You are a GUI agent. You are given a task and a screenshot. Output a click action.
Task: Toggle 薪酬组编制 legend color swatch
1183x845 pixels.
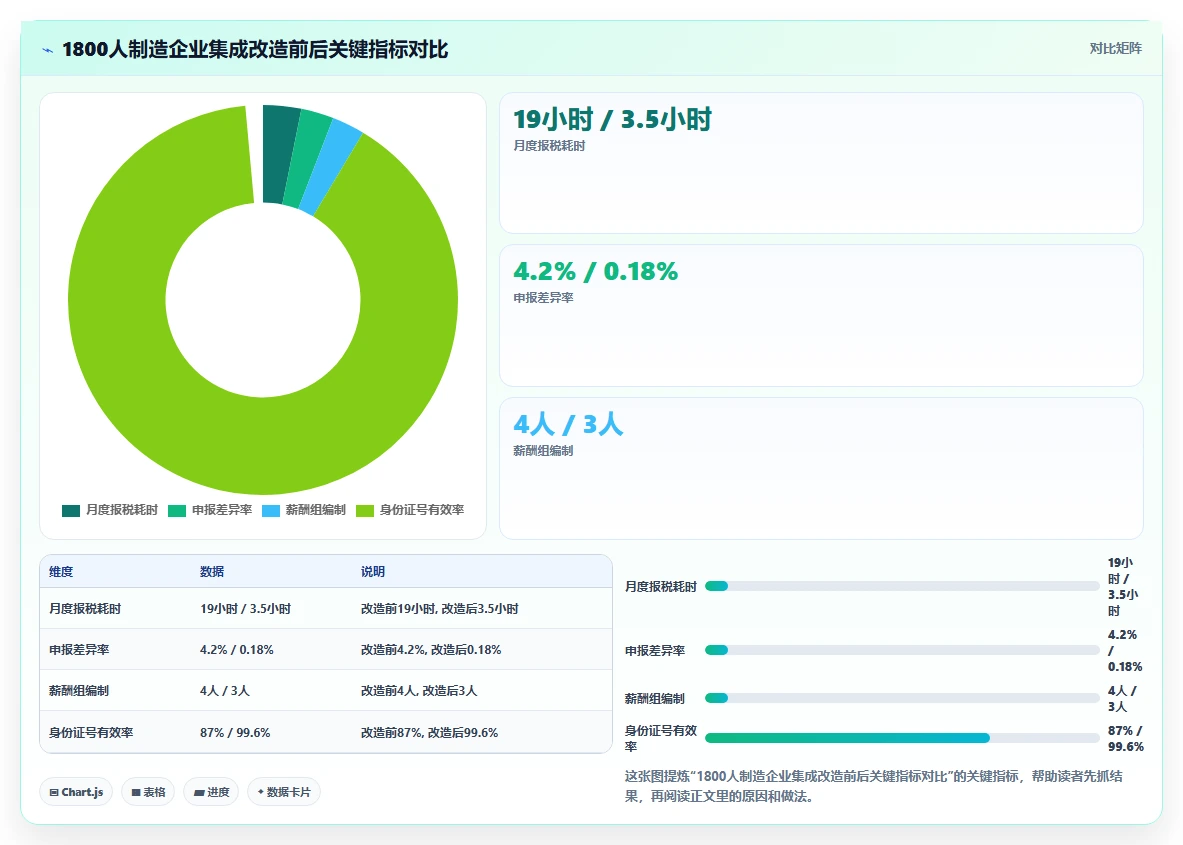[x=271, y=511]
